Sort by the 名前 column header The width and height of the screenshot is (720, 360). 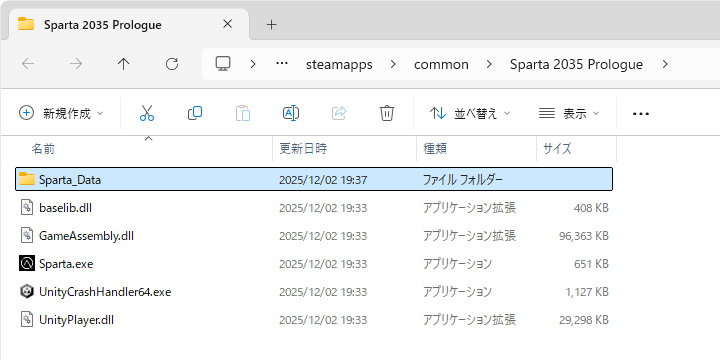click(x=144, y=148)
